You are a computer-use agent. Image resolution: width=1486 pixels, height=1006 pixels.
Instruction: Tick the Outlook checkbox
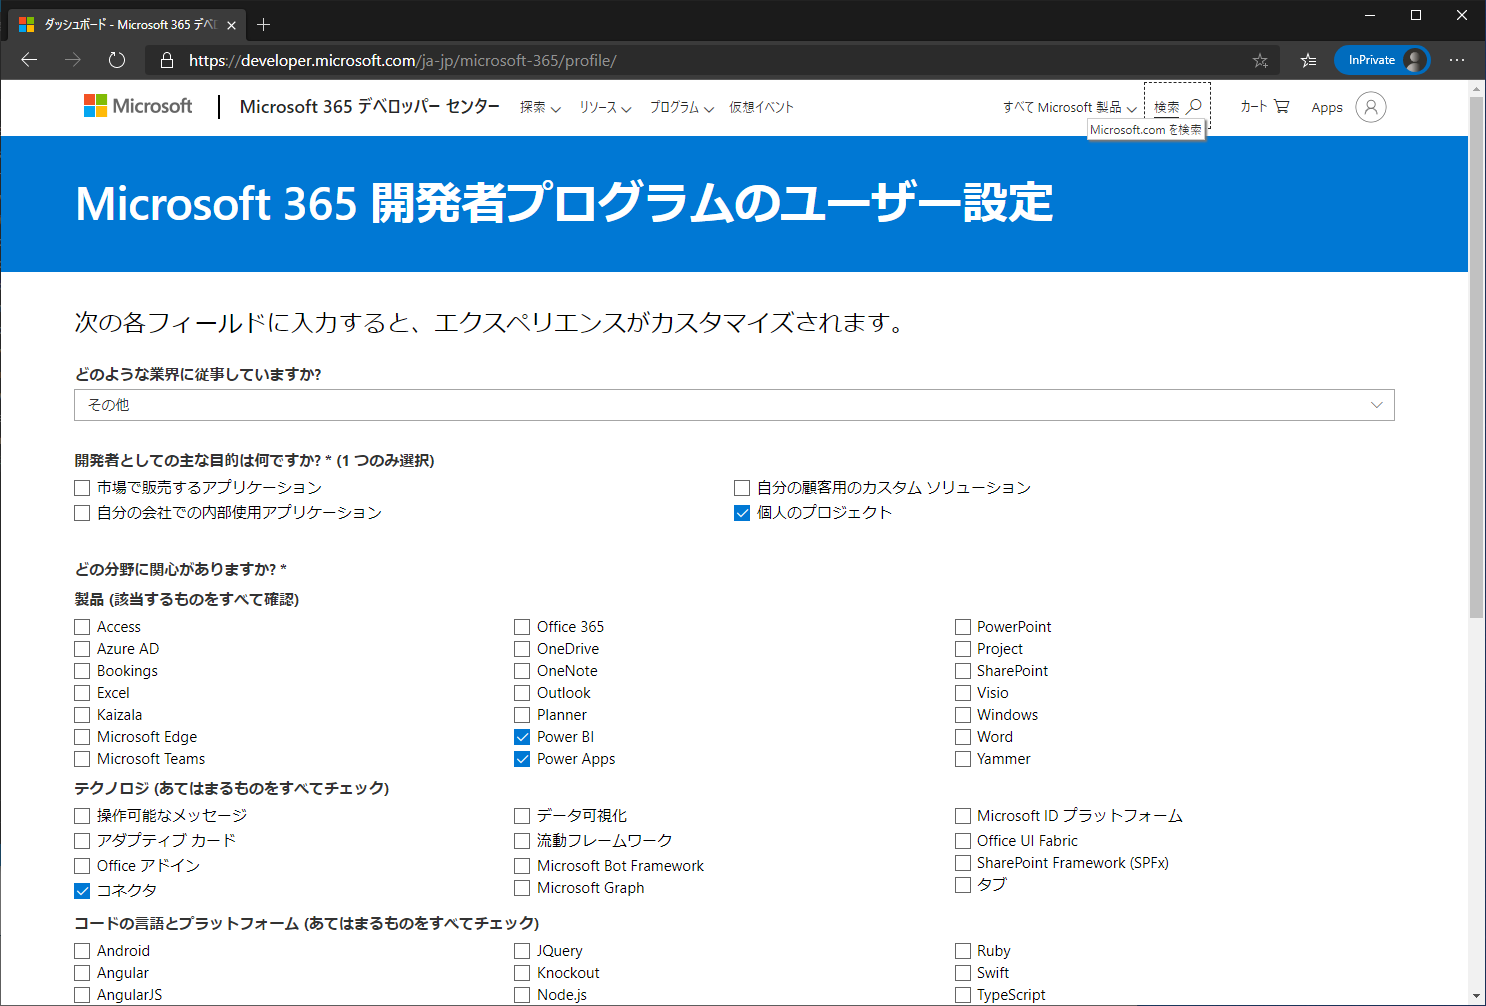point(522,693)
